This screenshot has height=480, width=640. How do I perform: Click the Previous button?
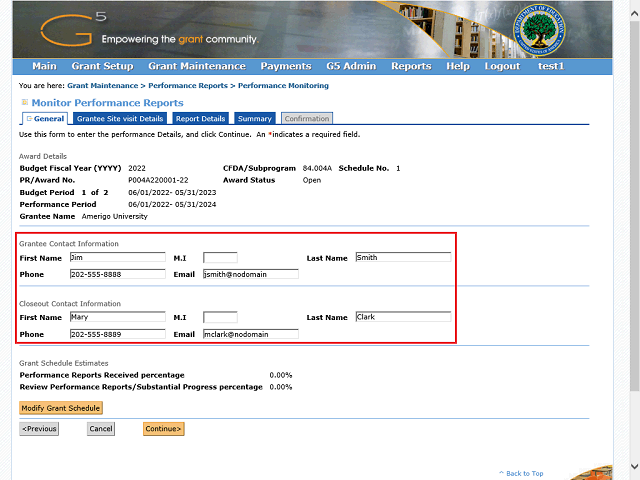(x=39, y=429)
